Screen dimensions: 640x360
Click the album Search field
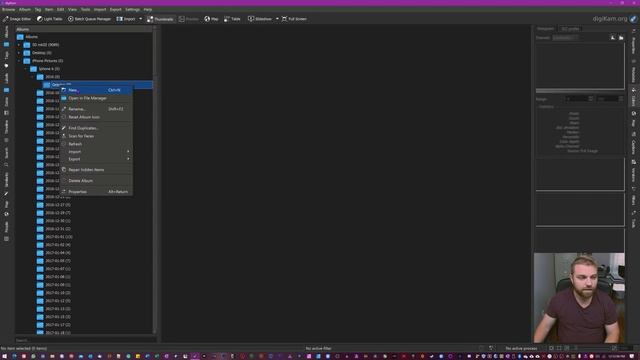coord(86,340)
